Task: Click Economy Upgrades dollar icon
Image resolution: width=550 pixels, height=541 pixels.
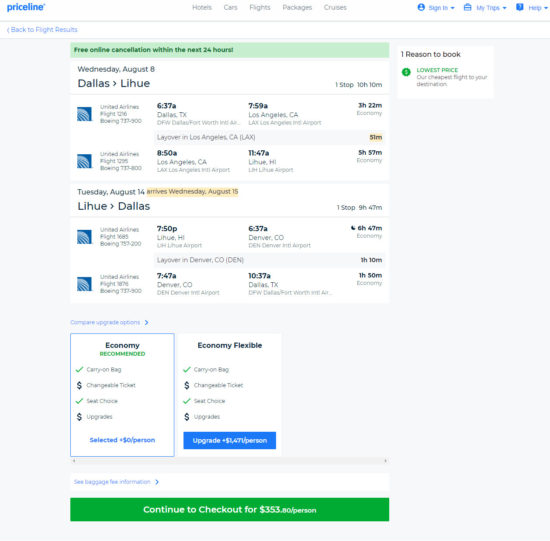Action: (79, 417)
